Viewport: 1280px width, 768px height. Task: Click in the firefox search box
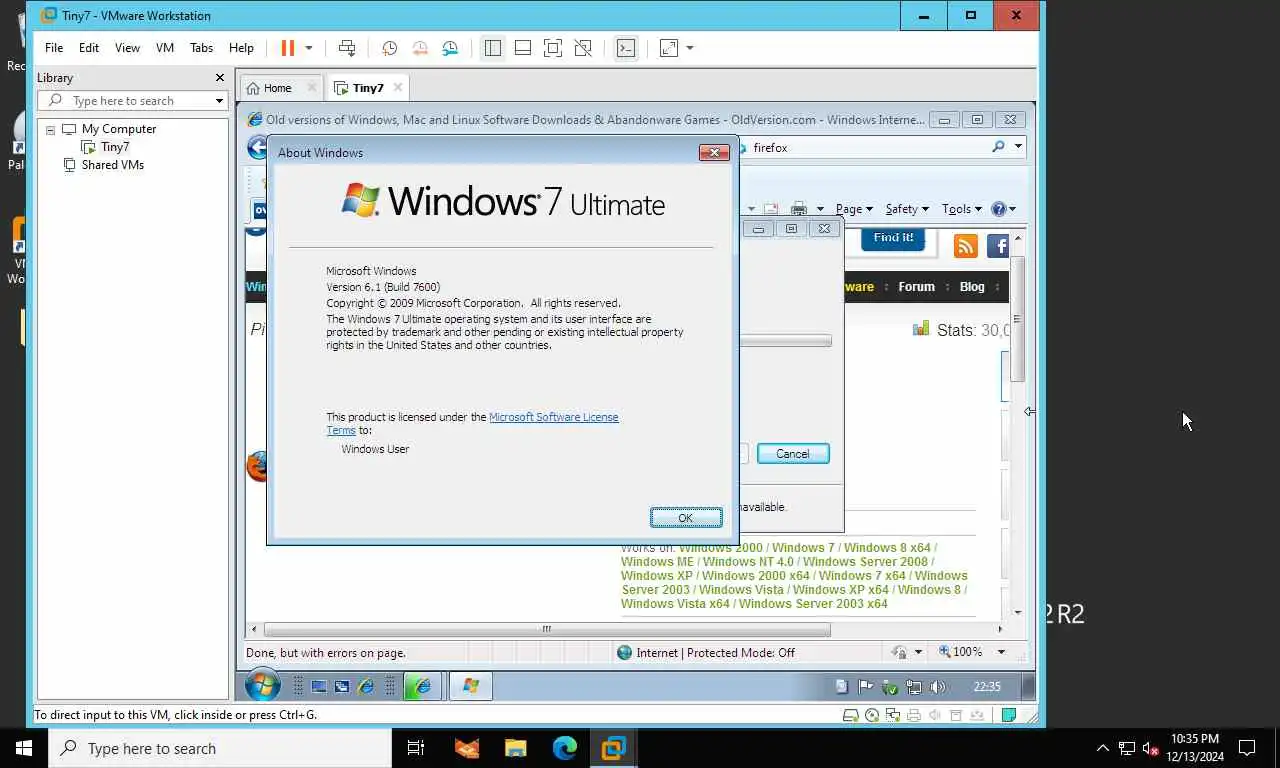coord(865,147)
